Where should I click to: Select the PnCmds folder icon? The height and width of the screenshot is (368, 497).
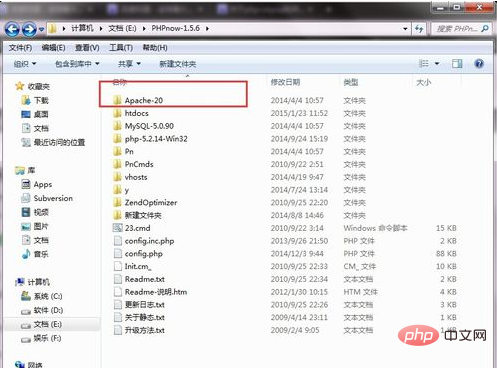point(117,164)
